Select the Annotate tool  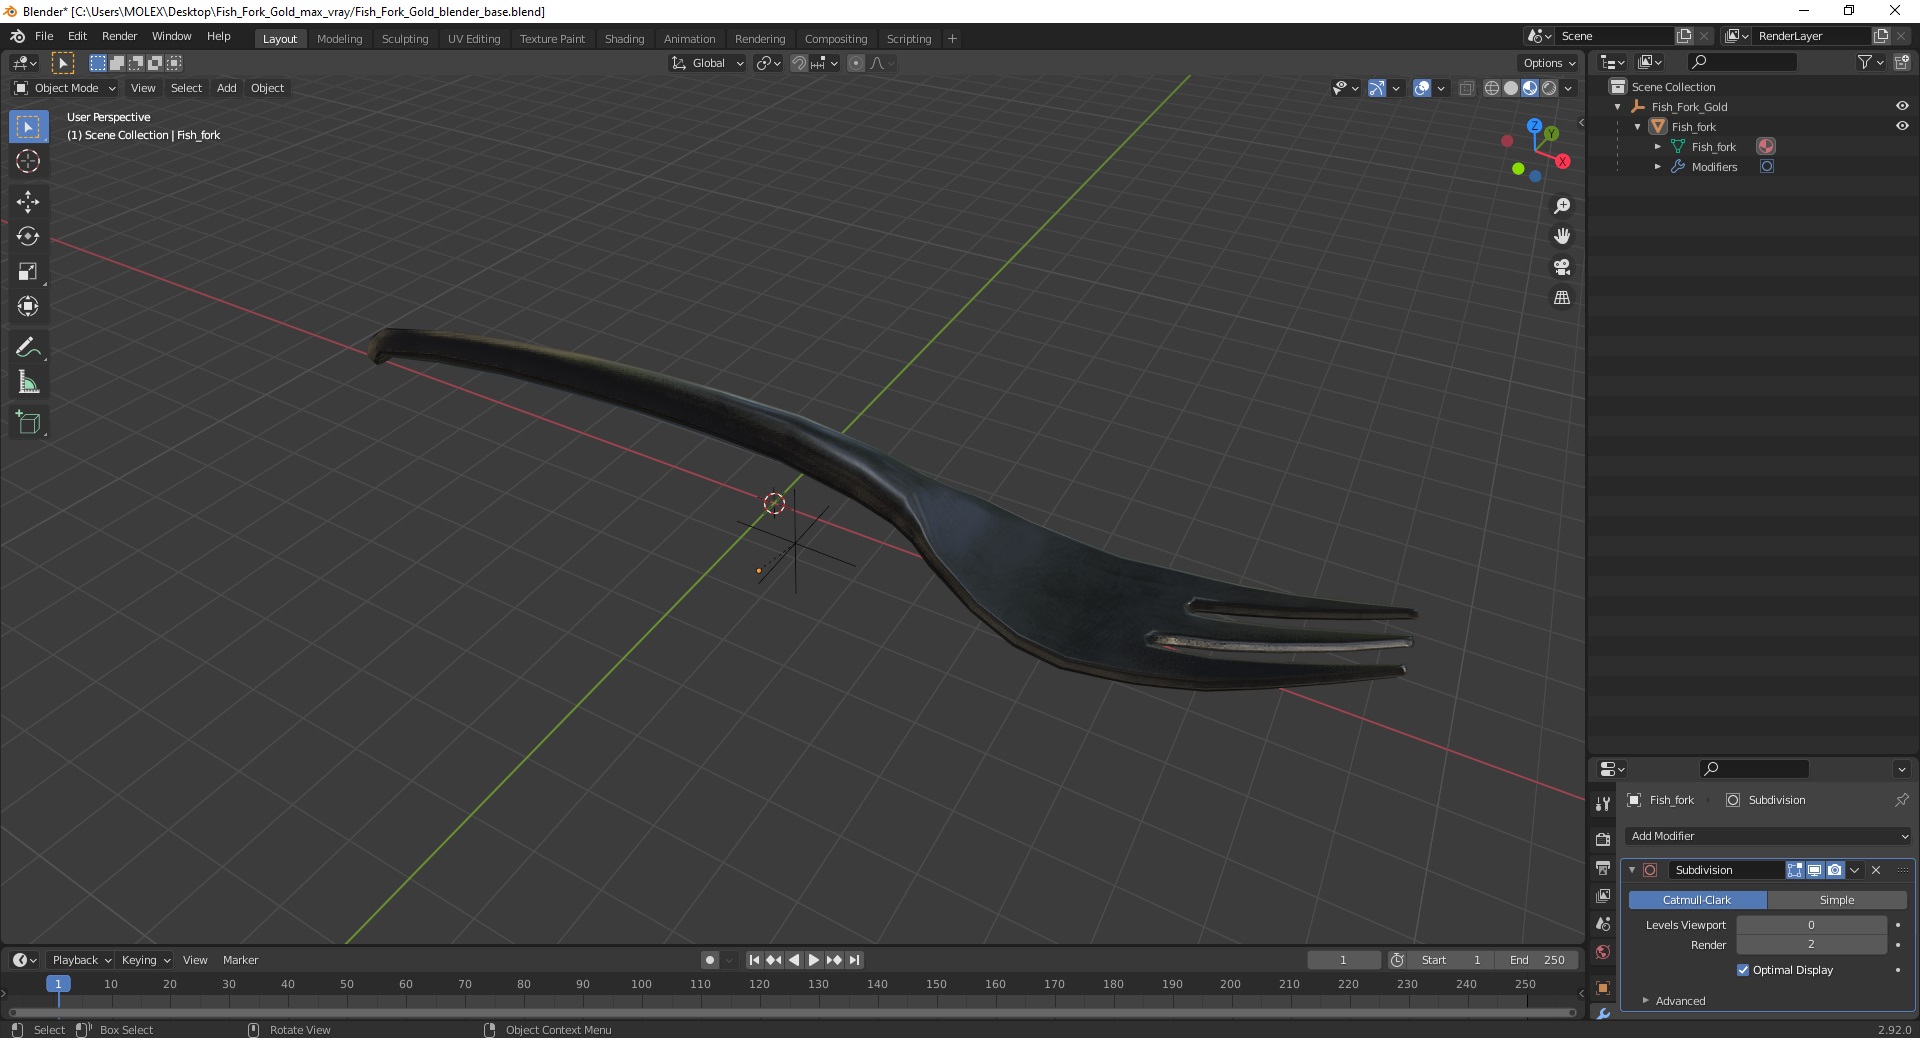coord(28,347)
